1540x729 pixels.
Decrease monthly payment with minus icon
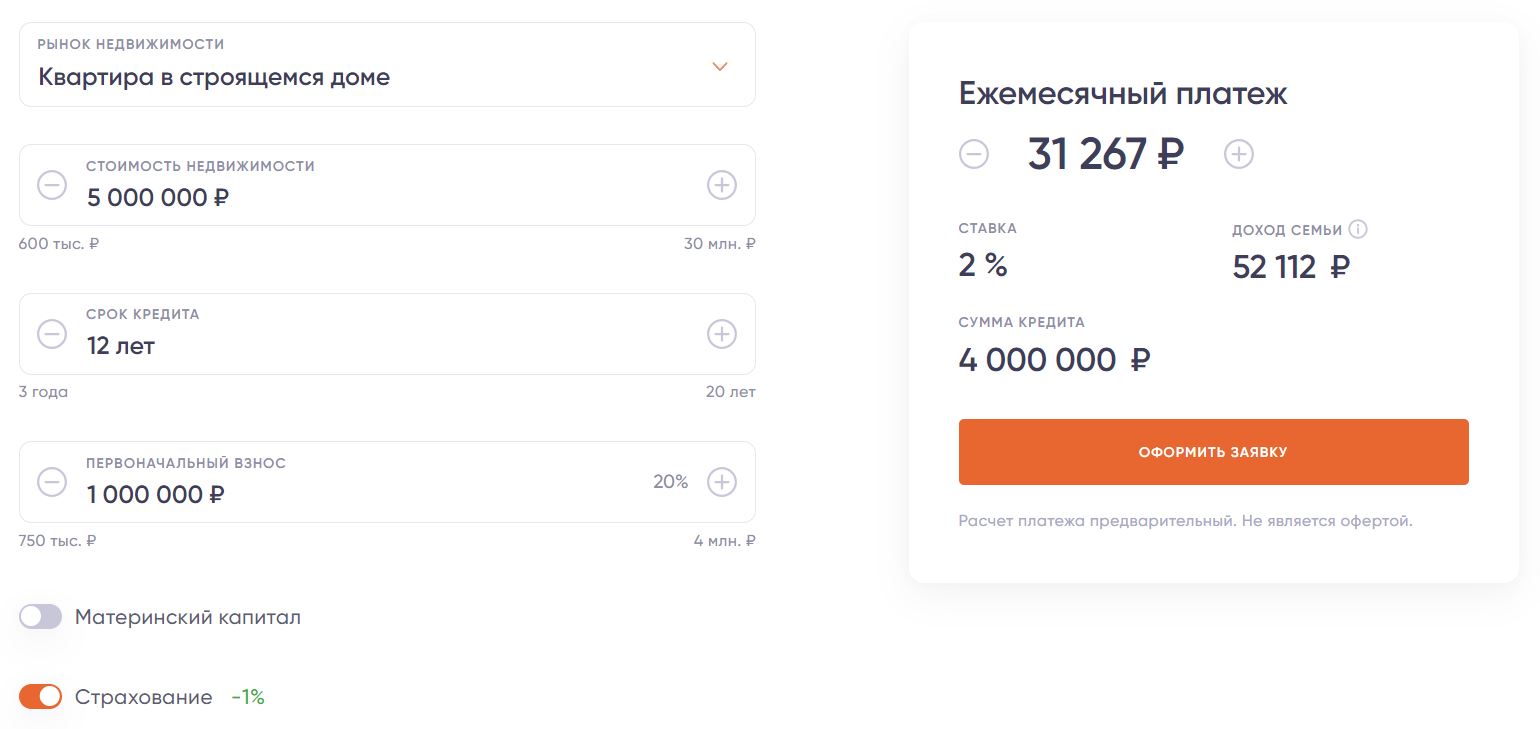[974, 154]
